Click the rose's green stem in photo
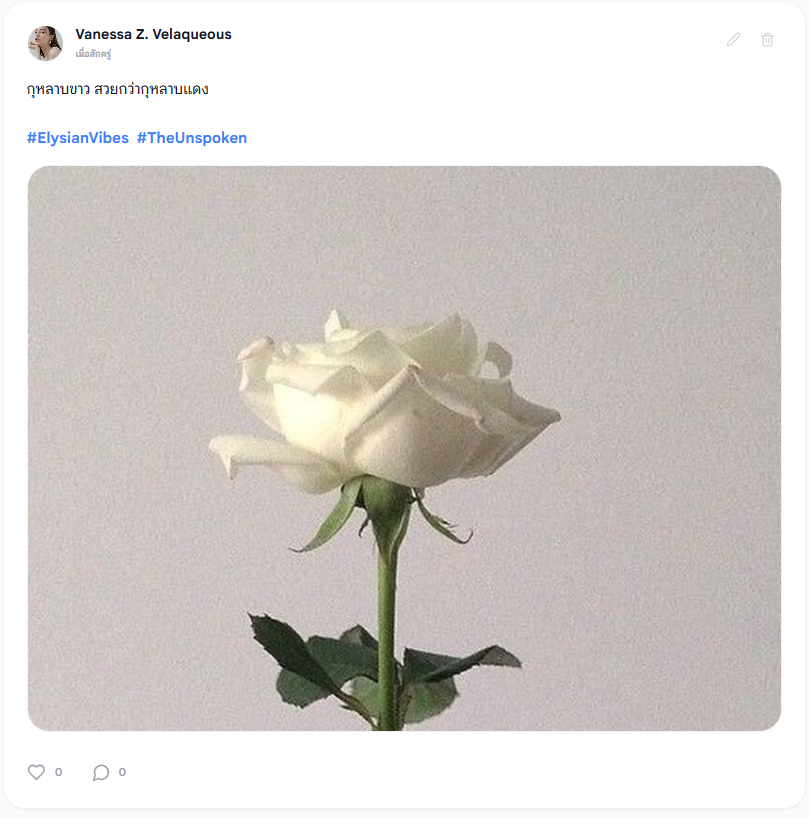This screenshot has width=809, height=818. (x=387, y=626)
